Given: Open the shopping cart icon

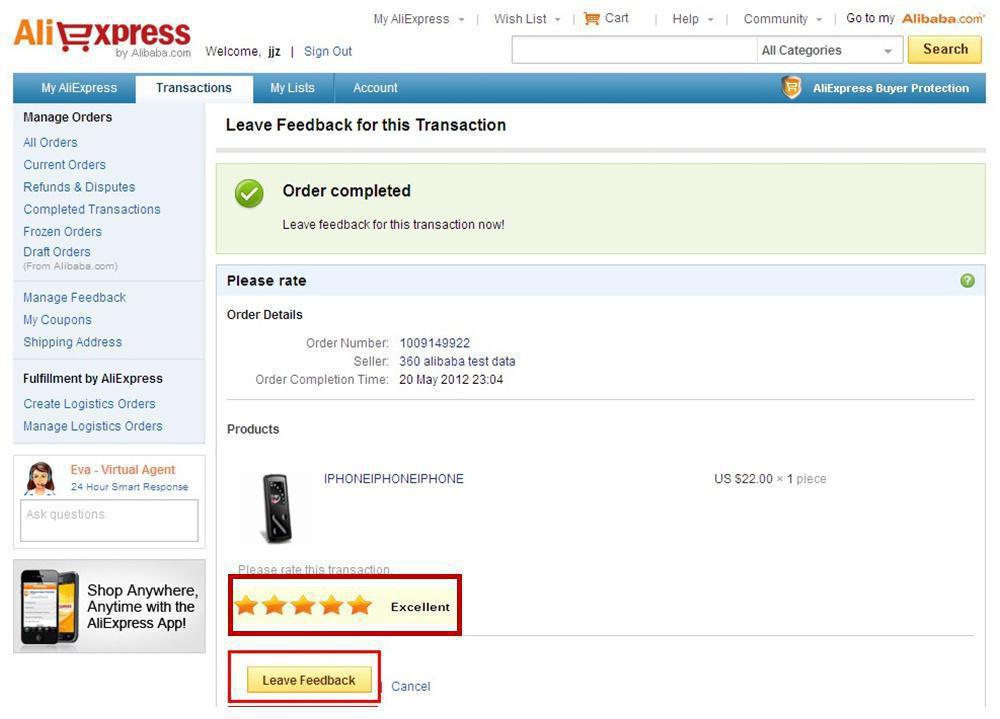Looking at the screenshot, I should [592, 18].
